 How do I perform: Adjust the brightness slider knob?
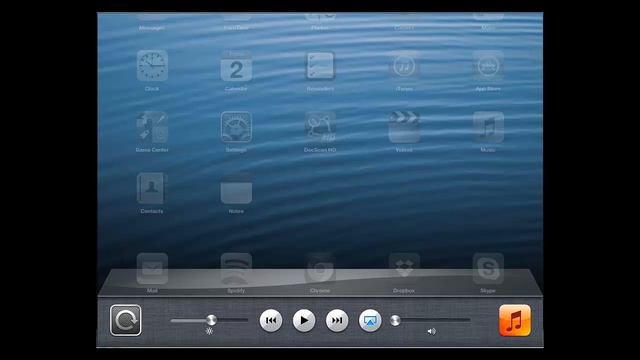coord(211,320)
